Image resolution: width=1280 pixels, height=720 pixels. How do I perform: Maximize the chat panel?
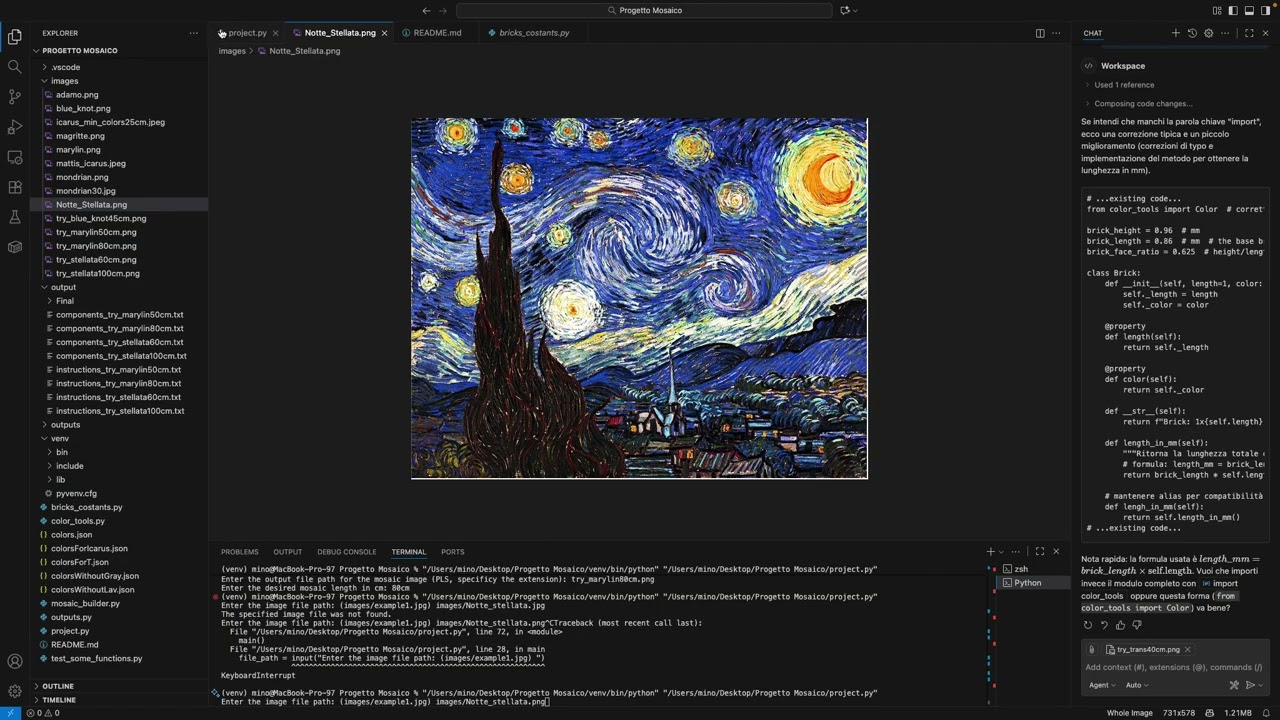[x=1249, y=33]
